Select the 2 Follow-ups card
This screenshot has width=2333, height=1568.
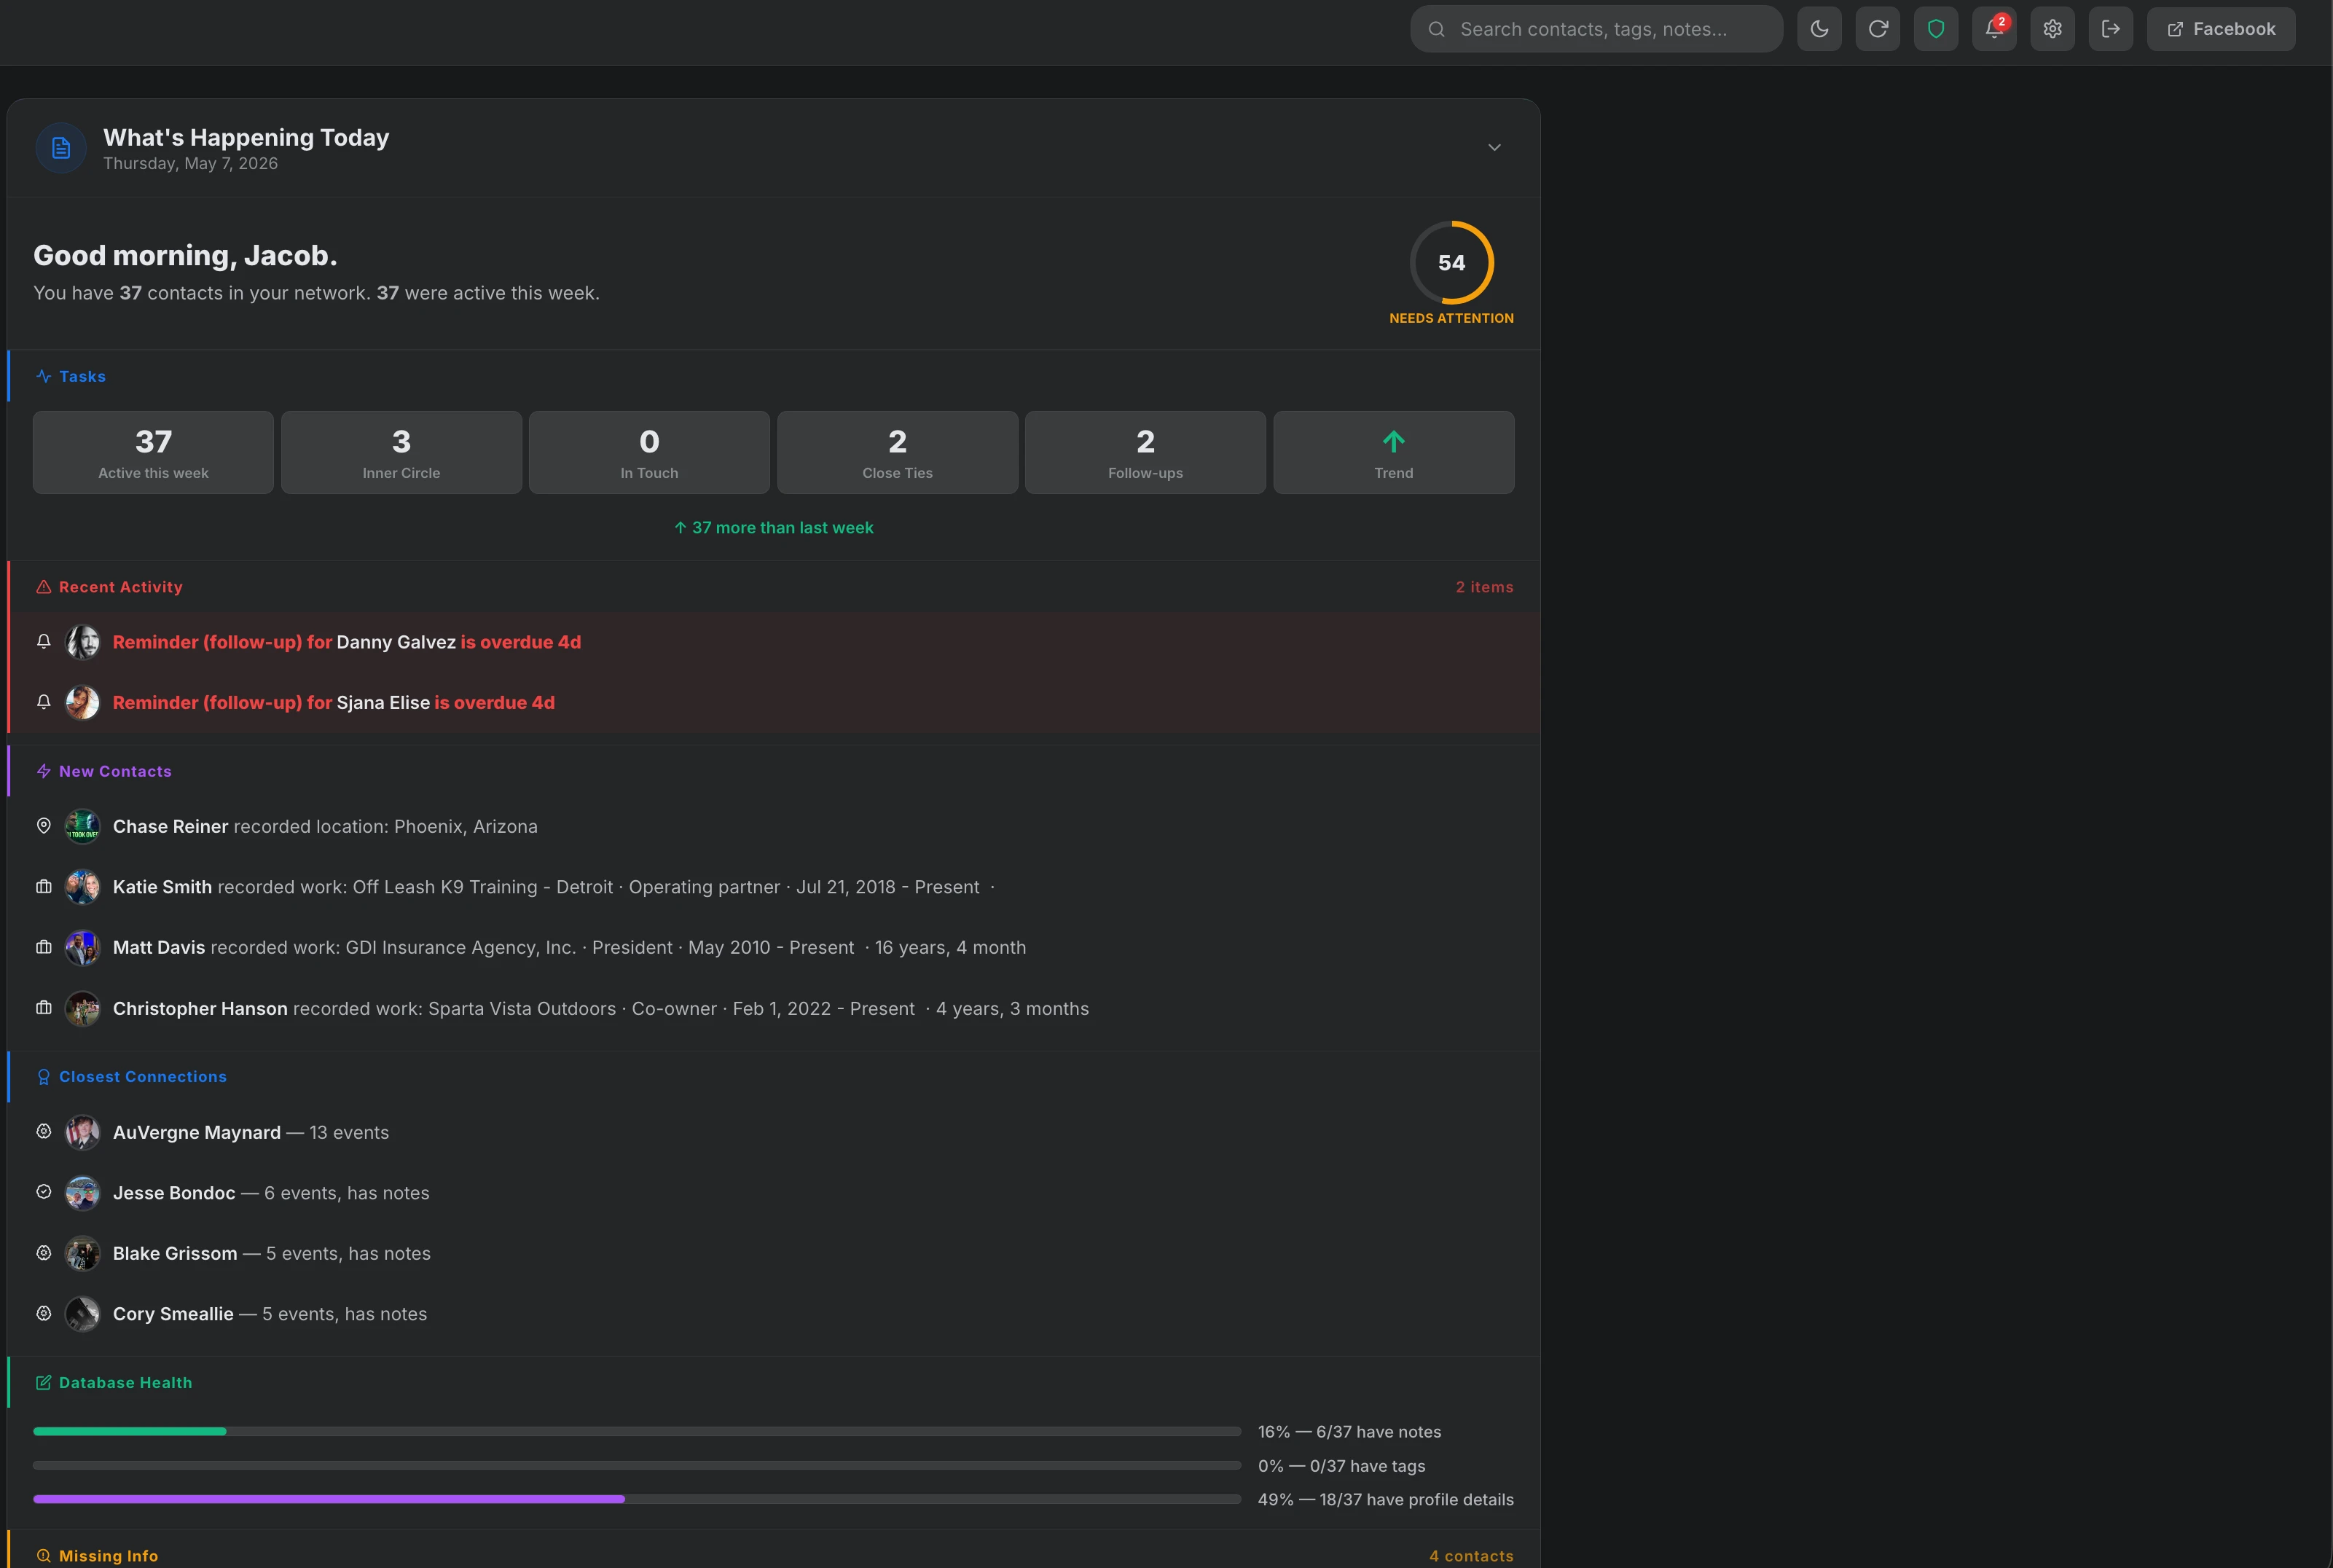pos(1145,452)
